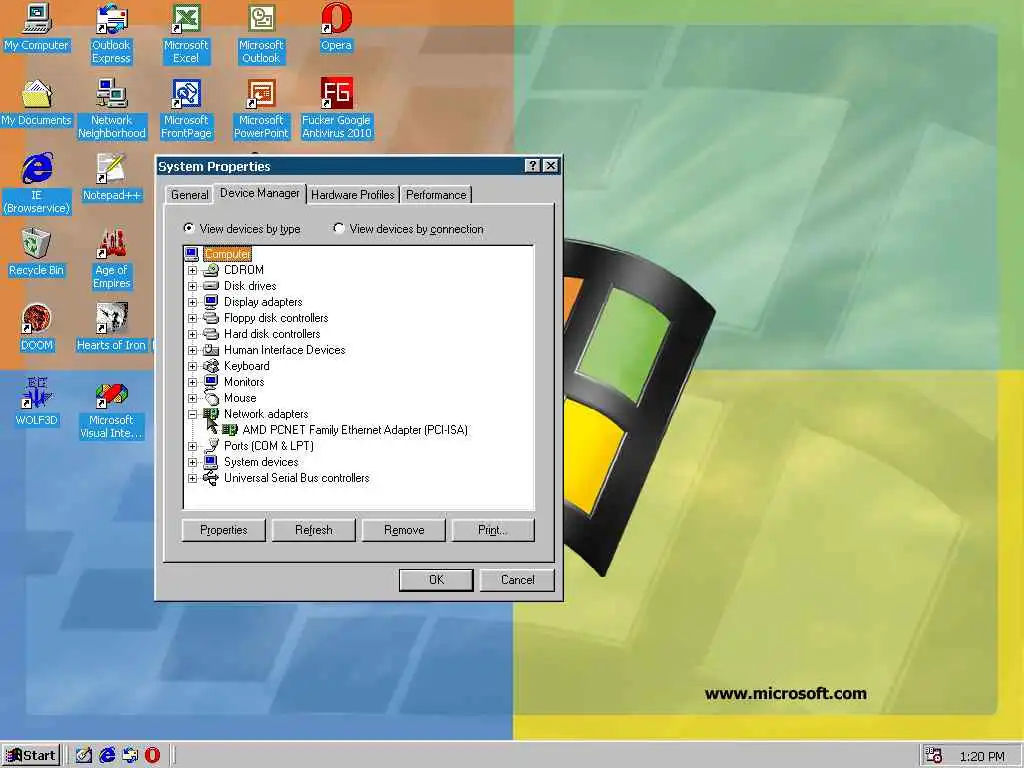
Task: Switch to the Performance tab
Action: (436, 195)
